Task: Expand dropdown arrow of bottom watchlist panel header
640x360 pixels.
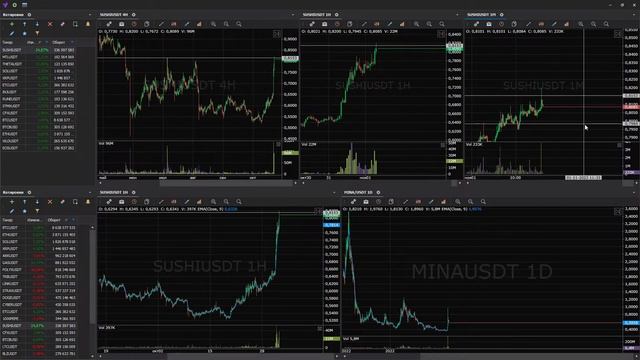Action: (90, 192)
